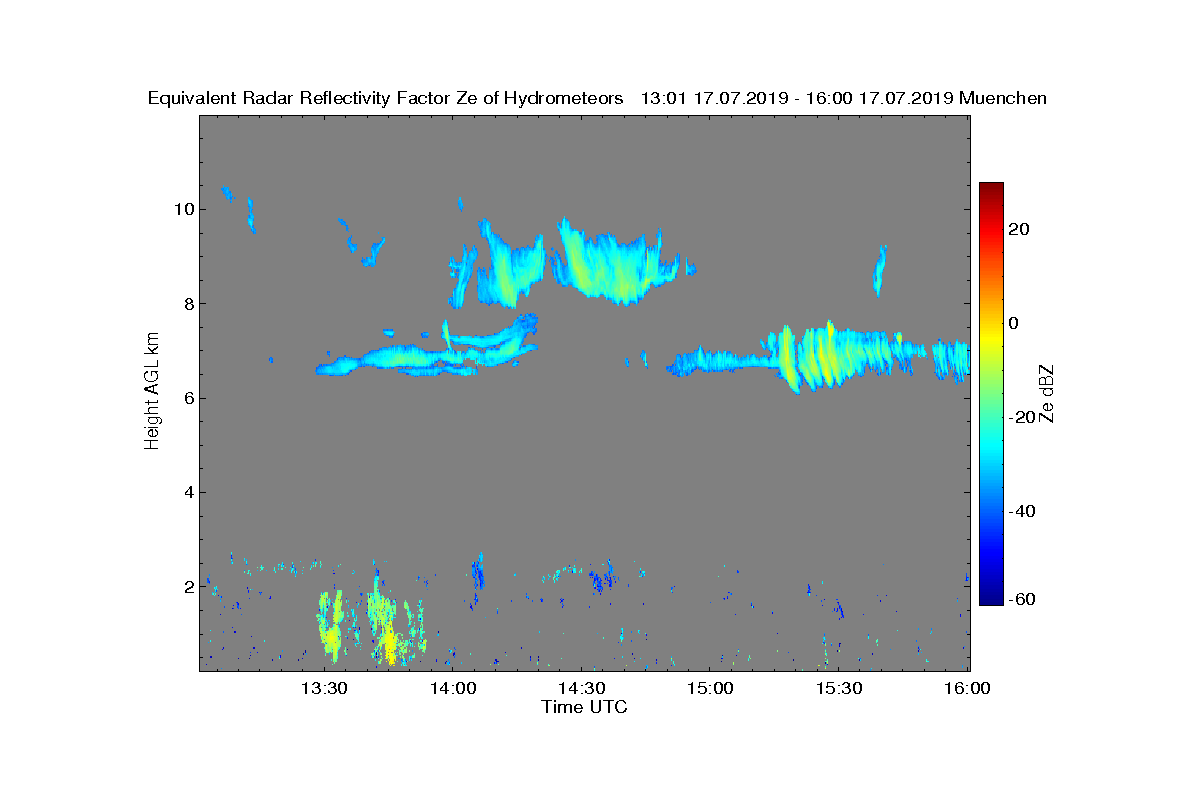Click the height tick label 2

pyautogui.click(x=187, y=586)
